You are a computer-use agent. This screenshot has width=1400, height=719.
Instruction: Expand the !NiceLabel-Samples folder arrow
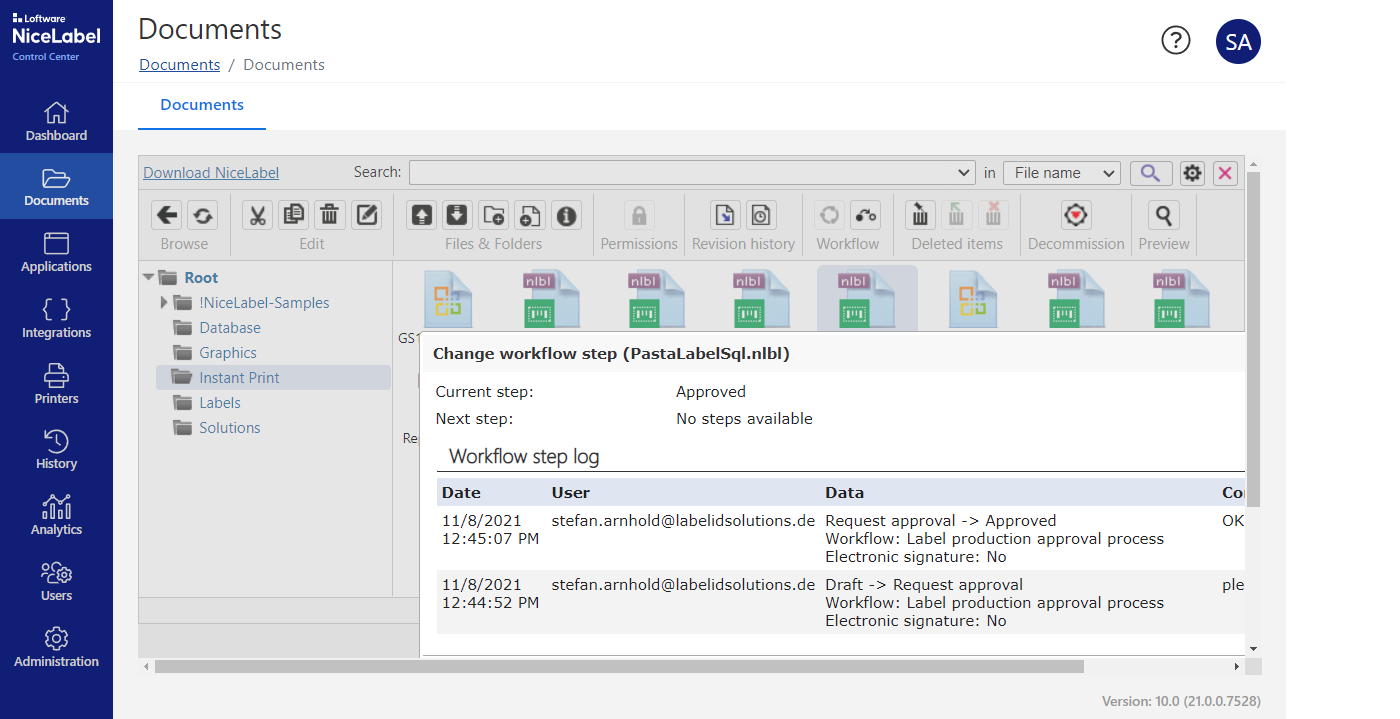pyautogui.click(x=164, y=302)
